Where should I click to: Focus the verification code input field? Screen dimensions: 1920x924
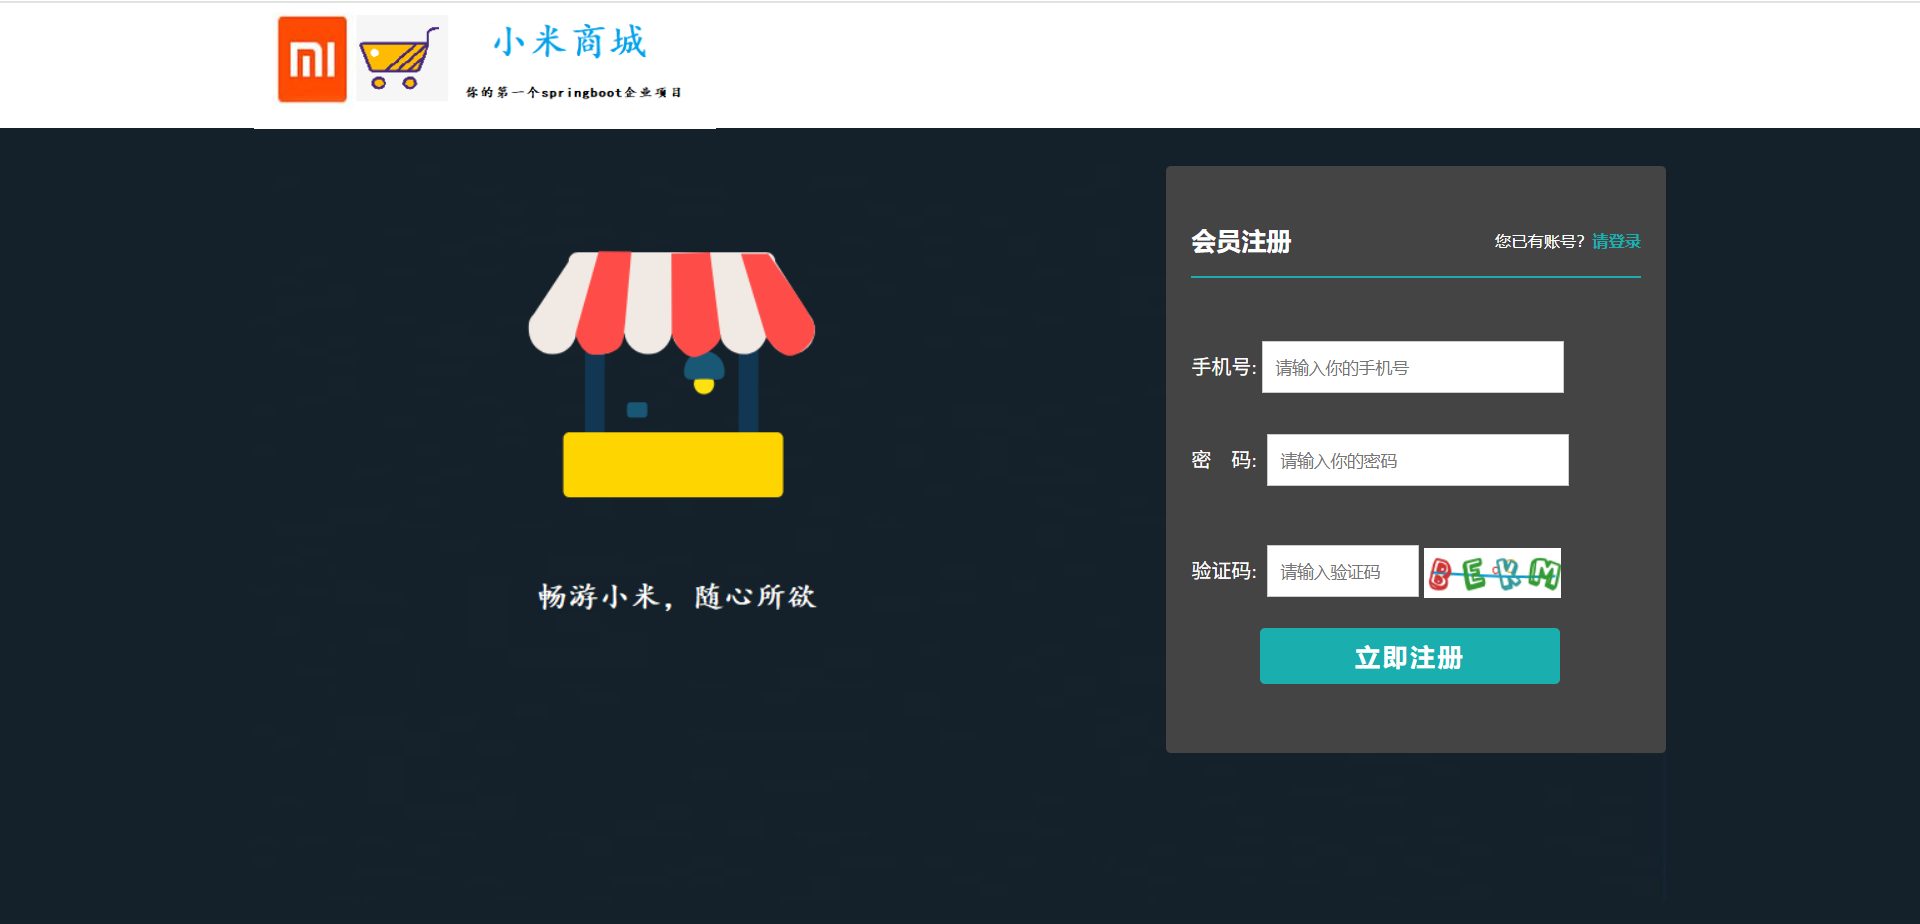tap(1343, 571)
